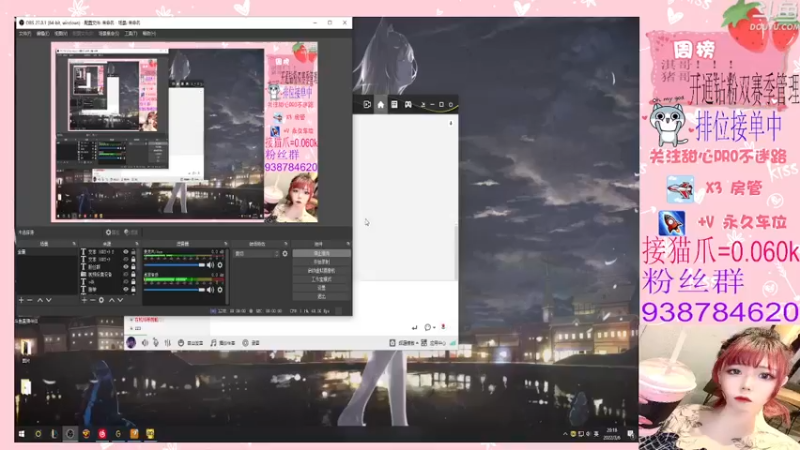800x450 pixels.
Task: Open the 场景集合(S) menu in OBS
Action: (x=109, y=34)
